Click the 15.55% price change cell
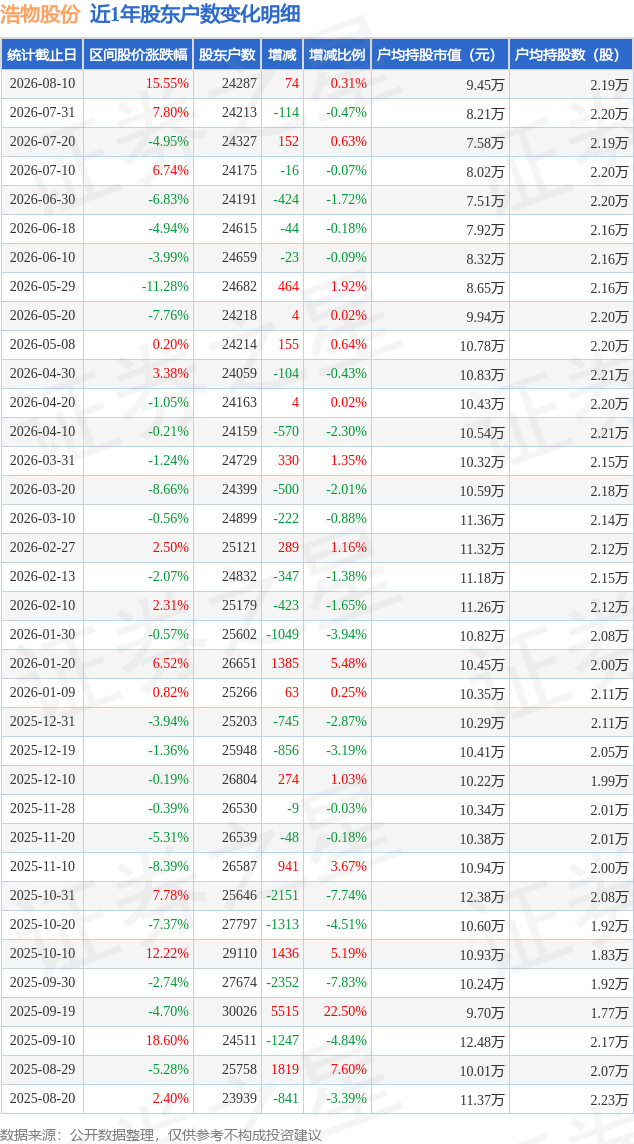This screenshot has height=1144, width=634. 168,84
